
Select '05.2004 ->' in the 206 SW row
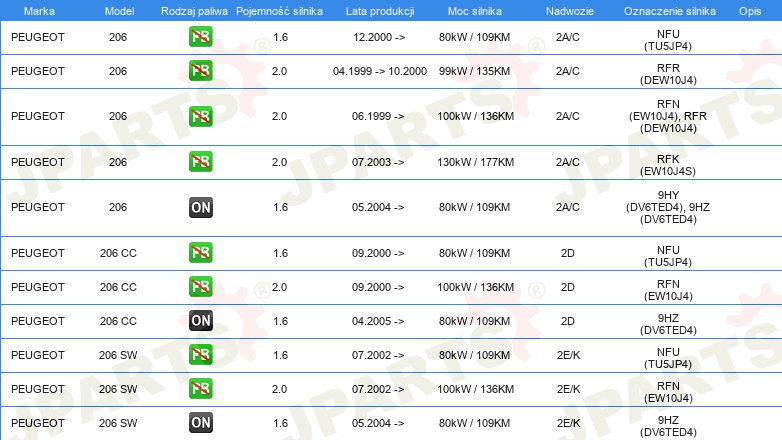[x=378, y=423]
